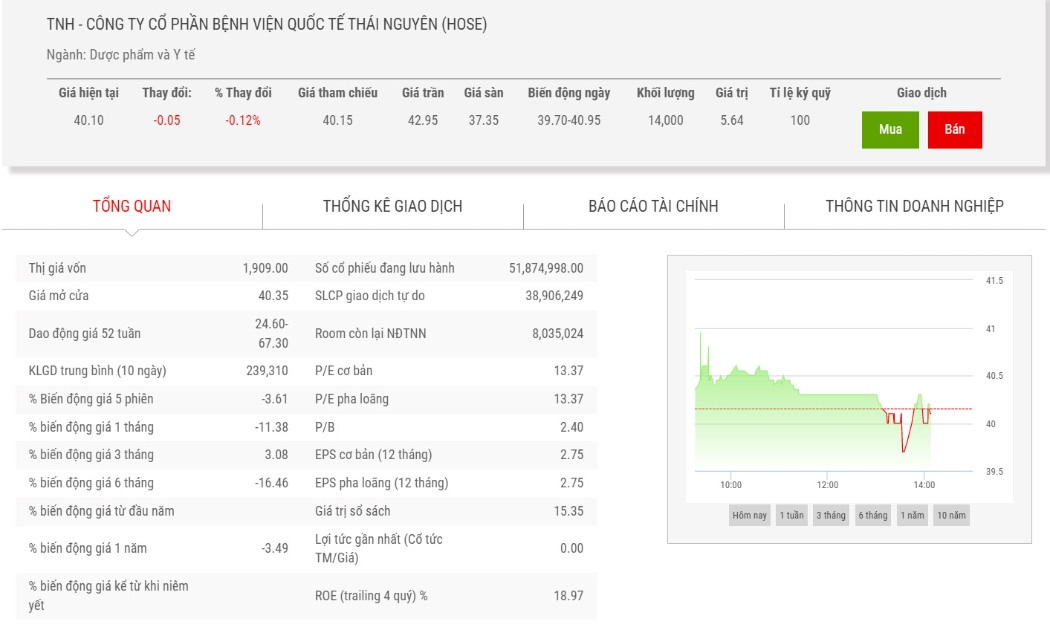
Task: Switch chart to 1 năm range
Action: pyautogui.click(x=913, y=515)
